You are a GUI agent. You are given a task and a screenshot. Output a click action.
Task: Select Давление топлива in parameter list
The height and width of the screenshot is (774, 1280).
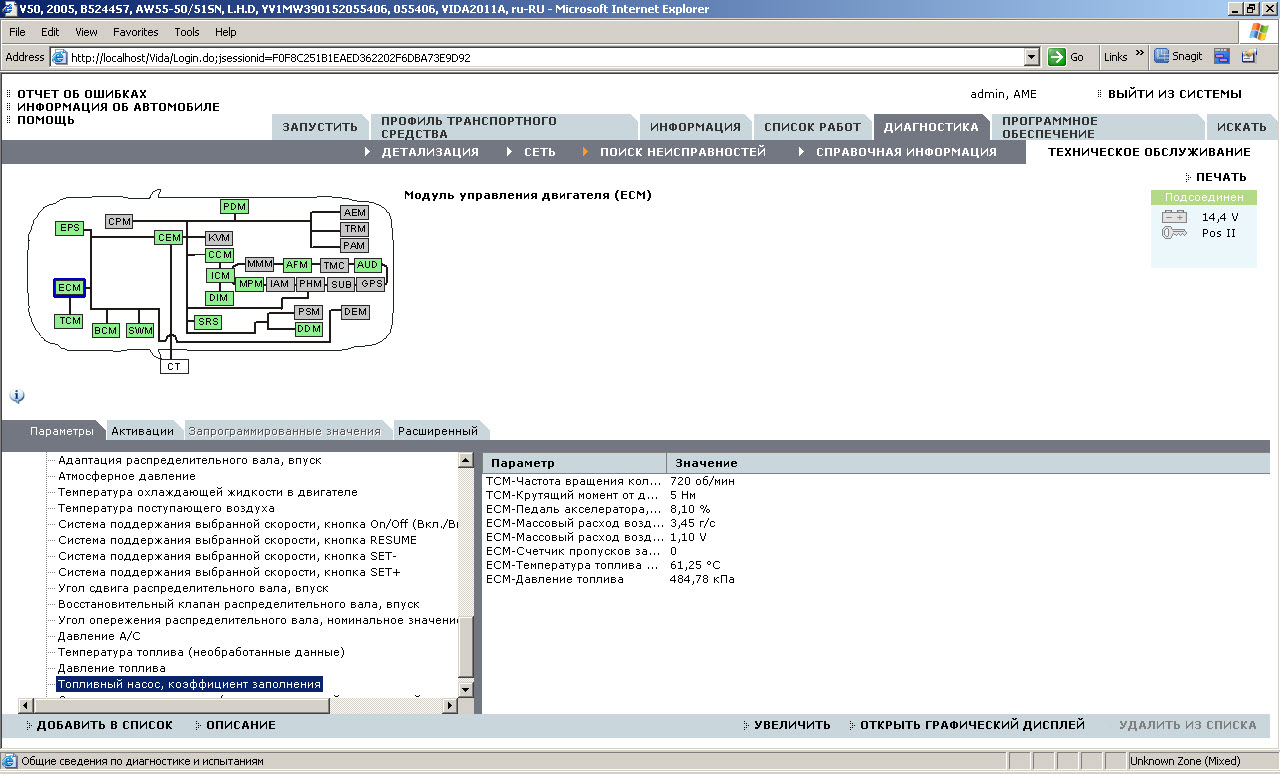[x=111, y=668]
